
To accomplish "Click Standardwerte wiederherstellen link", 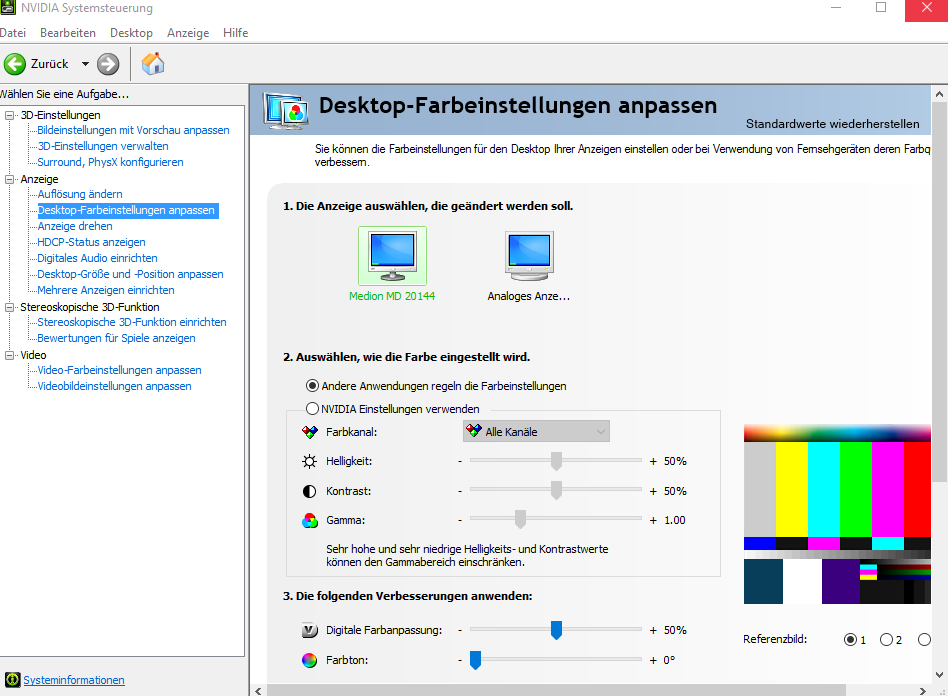I will point(833,123).
